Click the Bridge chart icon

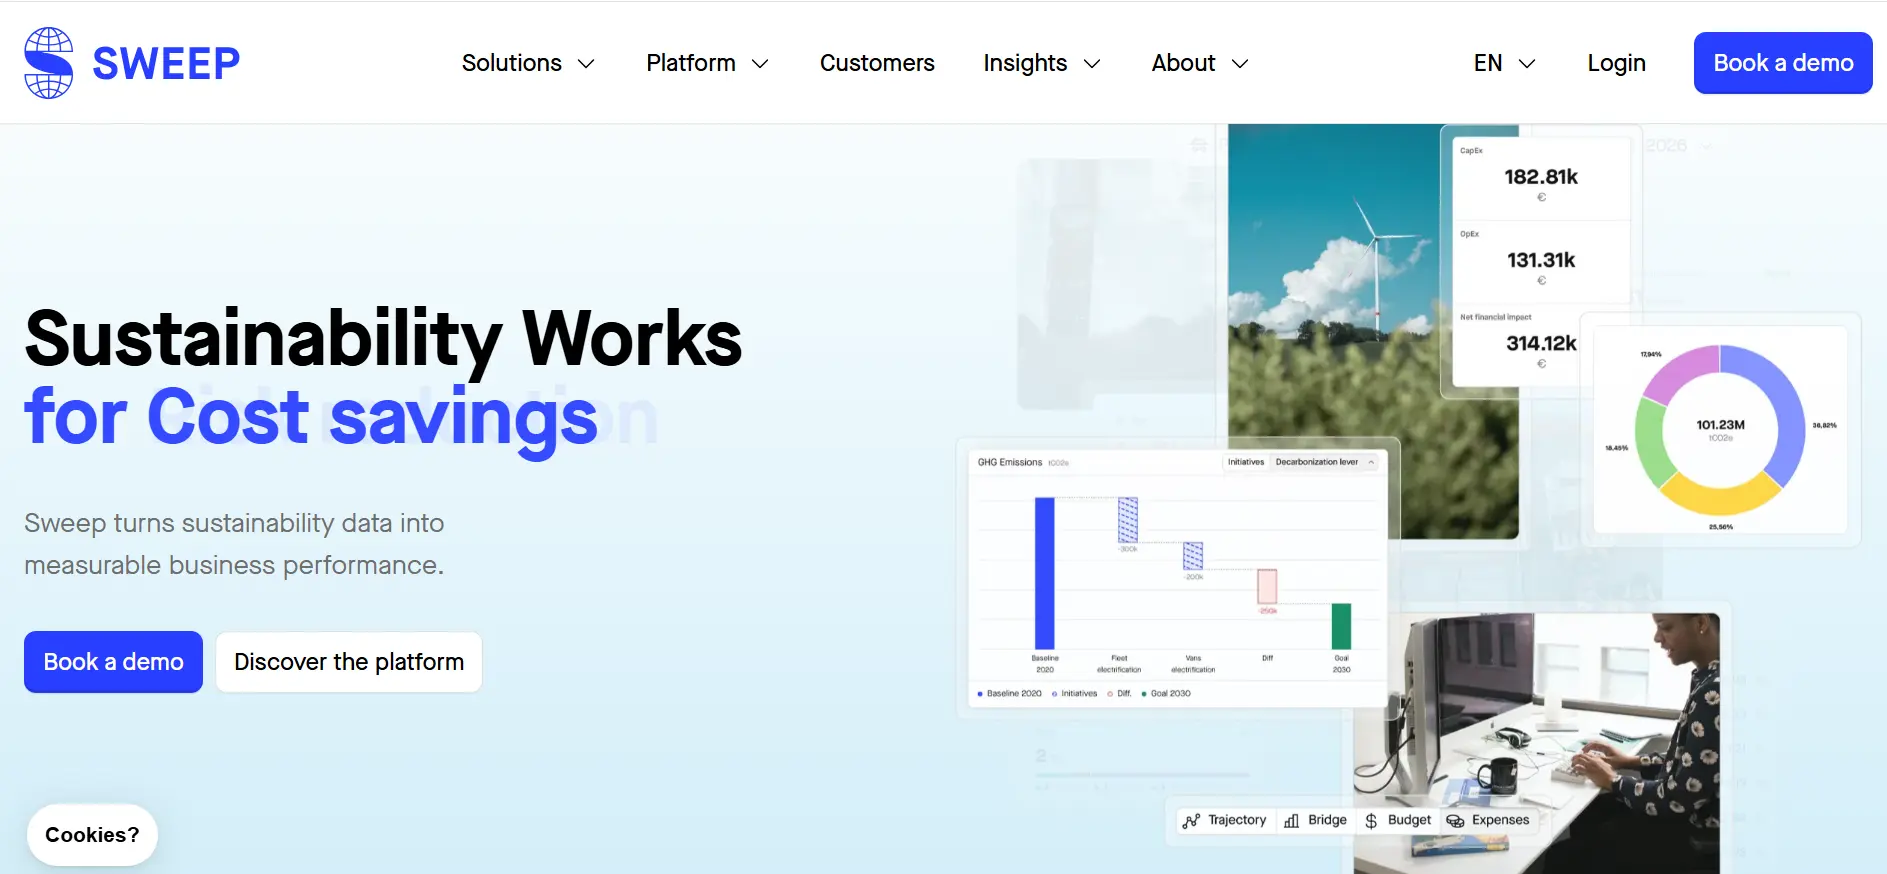[1291, 821]
